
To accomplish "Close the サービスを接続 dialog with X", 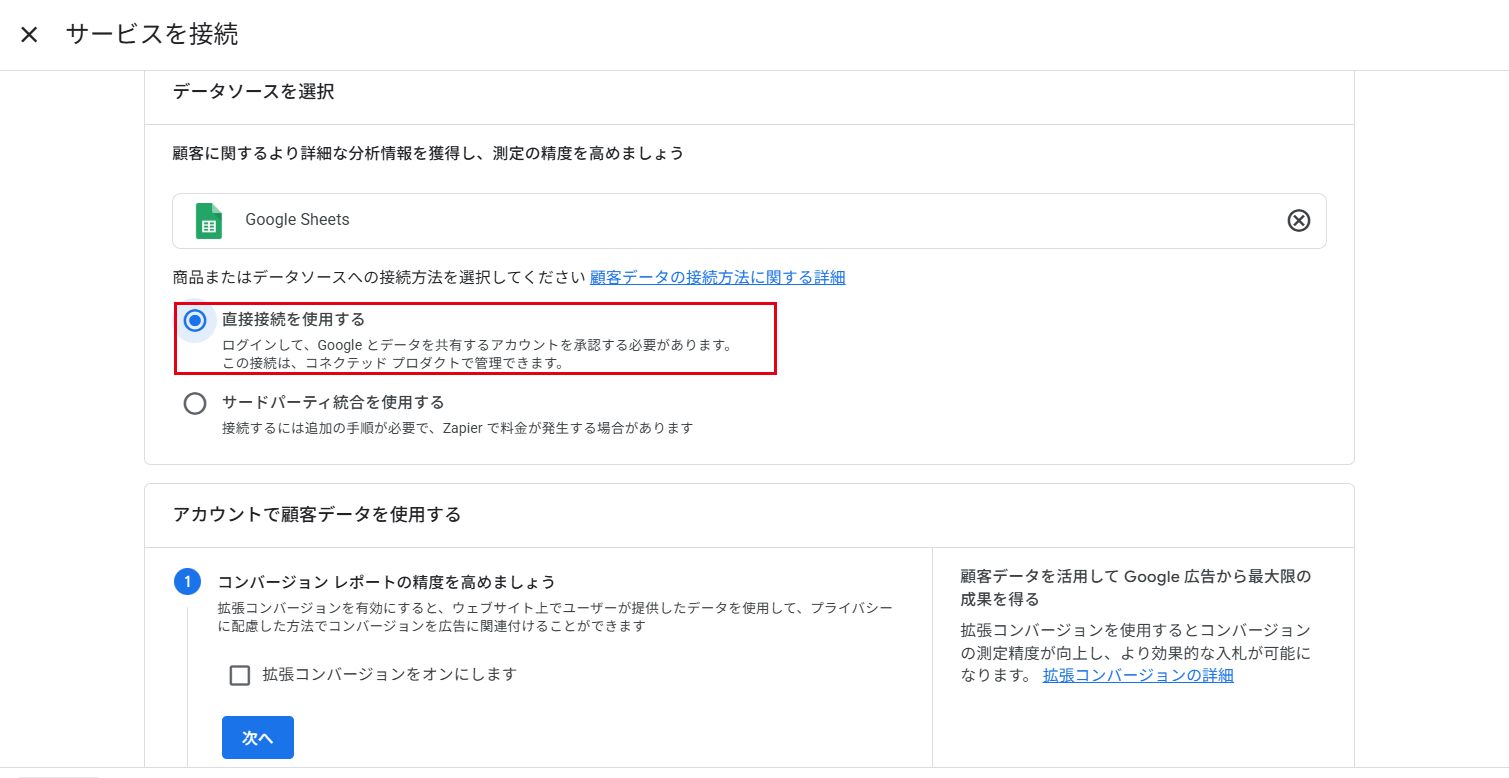I will 29,35.
